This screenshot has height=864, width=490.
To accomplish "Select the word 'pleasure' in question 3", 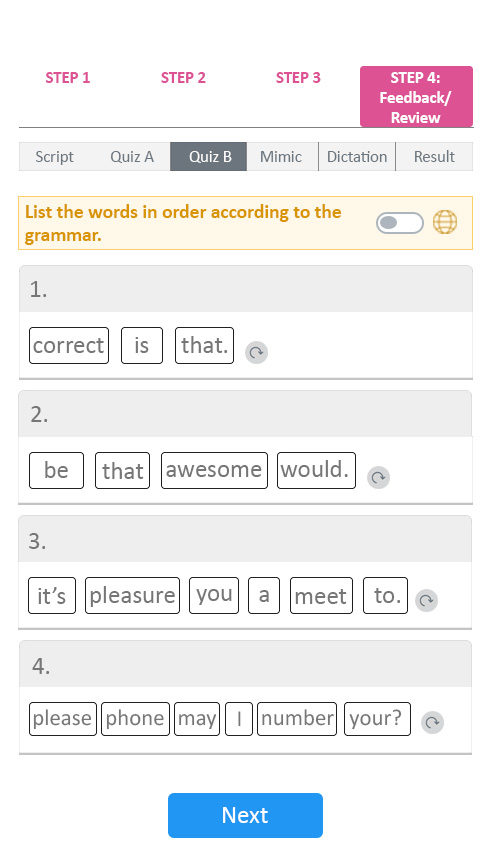I will tap(132, 595).
